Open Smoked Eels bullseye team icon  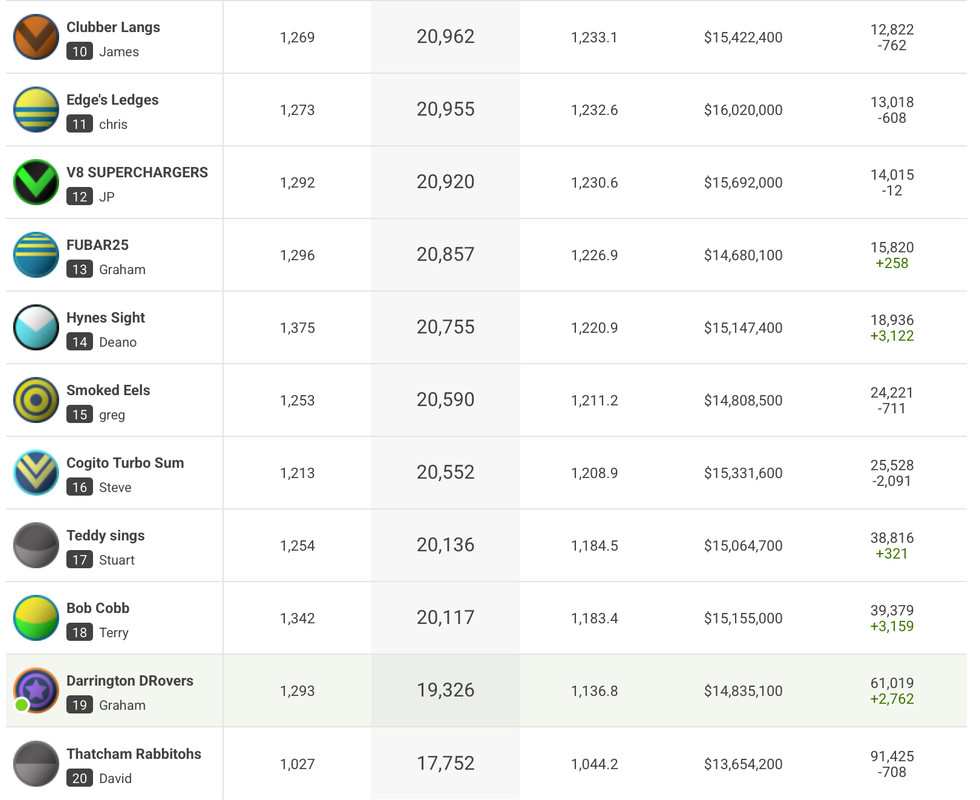(x=36, y=400)
